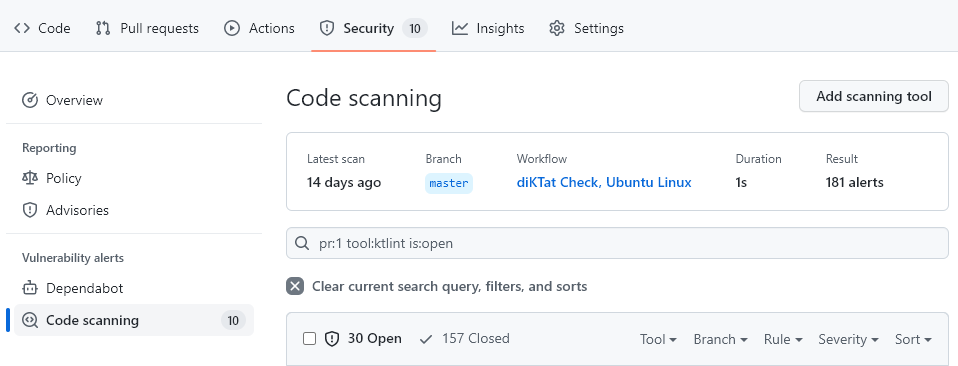958x366 pixels.
Task: Click the '181 alerts' result text
Action: click(x=854, y=182)
